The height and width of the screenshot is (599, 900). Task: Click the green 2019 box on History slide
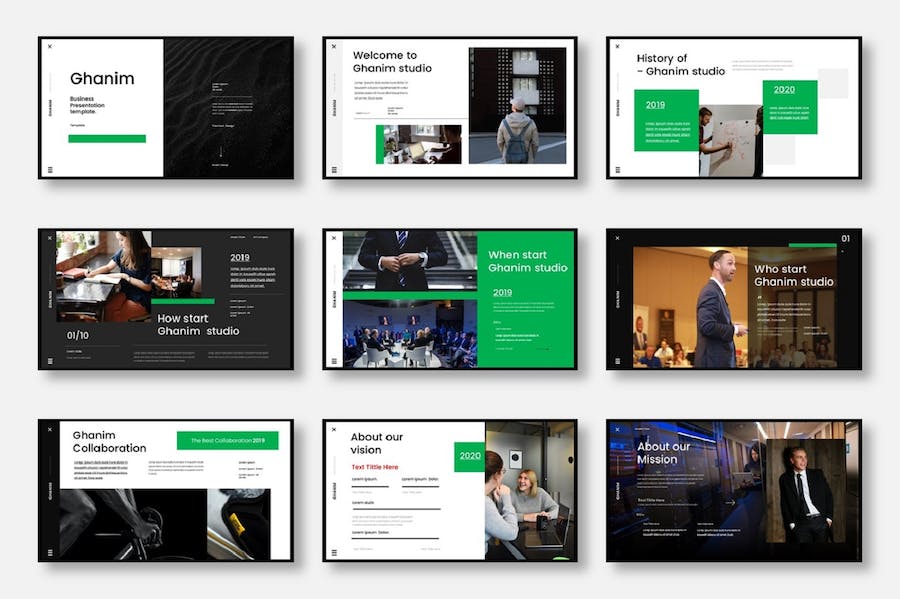666,120
